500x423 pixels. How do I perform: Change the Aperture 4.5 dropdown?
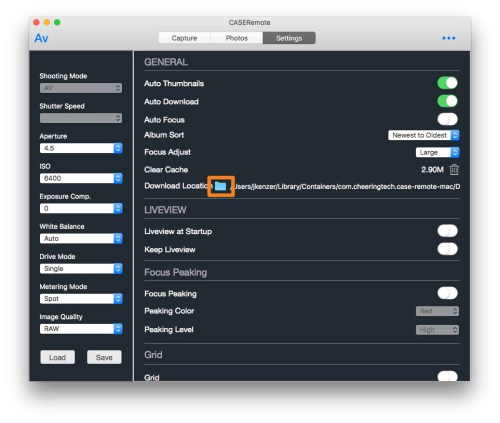pos(81,148)
